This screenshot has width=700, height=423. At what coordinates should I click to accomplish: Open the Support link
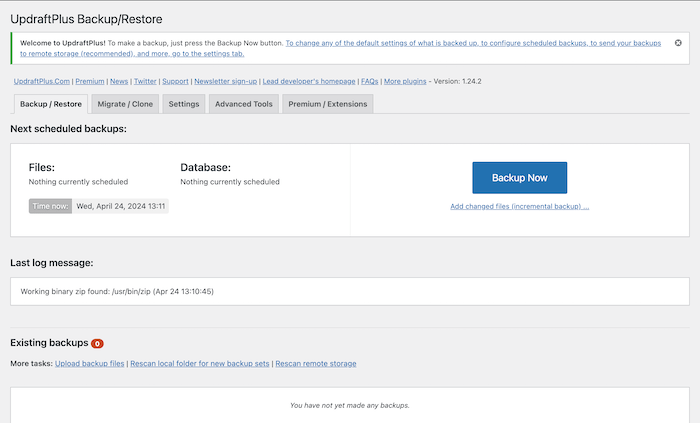(x=175, y=81)
